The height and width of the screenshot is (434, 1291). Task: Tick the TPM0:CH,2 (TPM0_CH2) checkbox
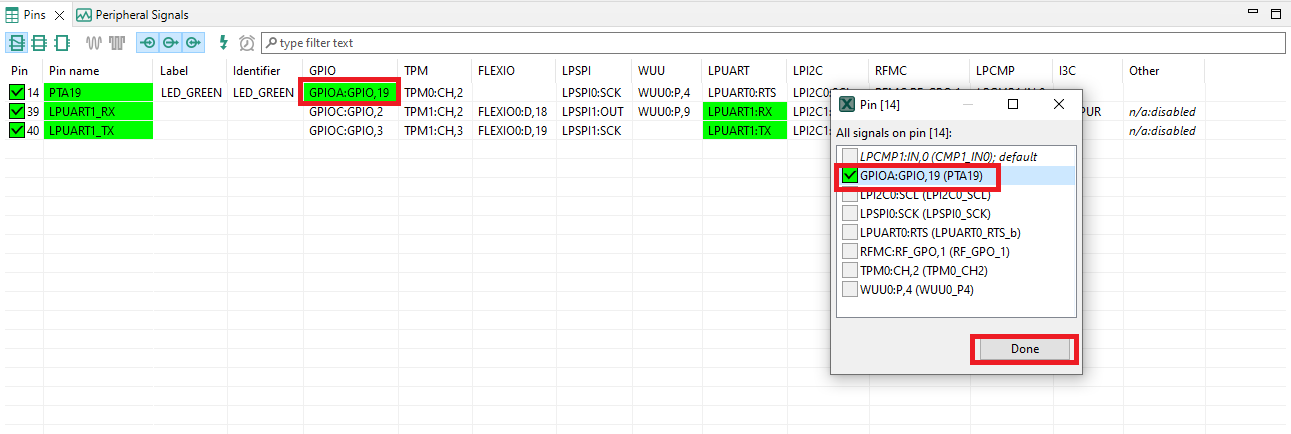[849, 270]
